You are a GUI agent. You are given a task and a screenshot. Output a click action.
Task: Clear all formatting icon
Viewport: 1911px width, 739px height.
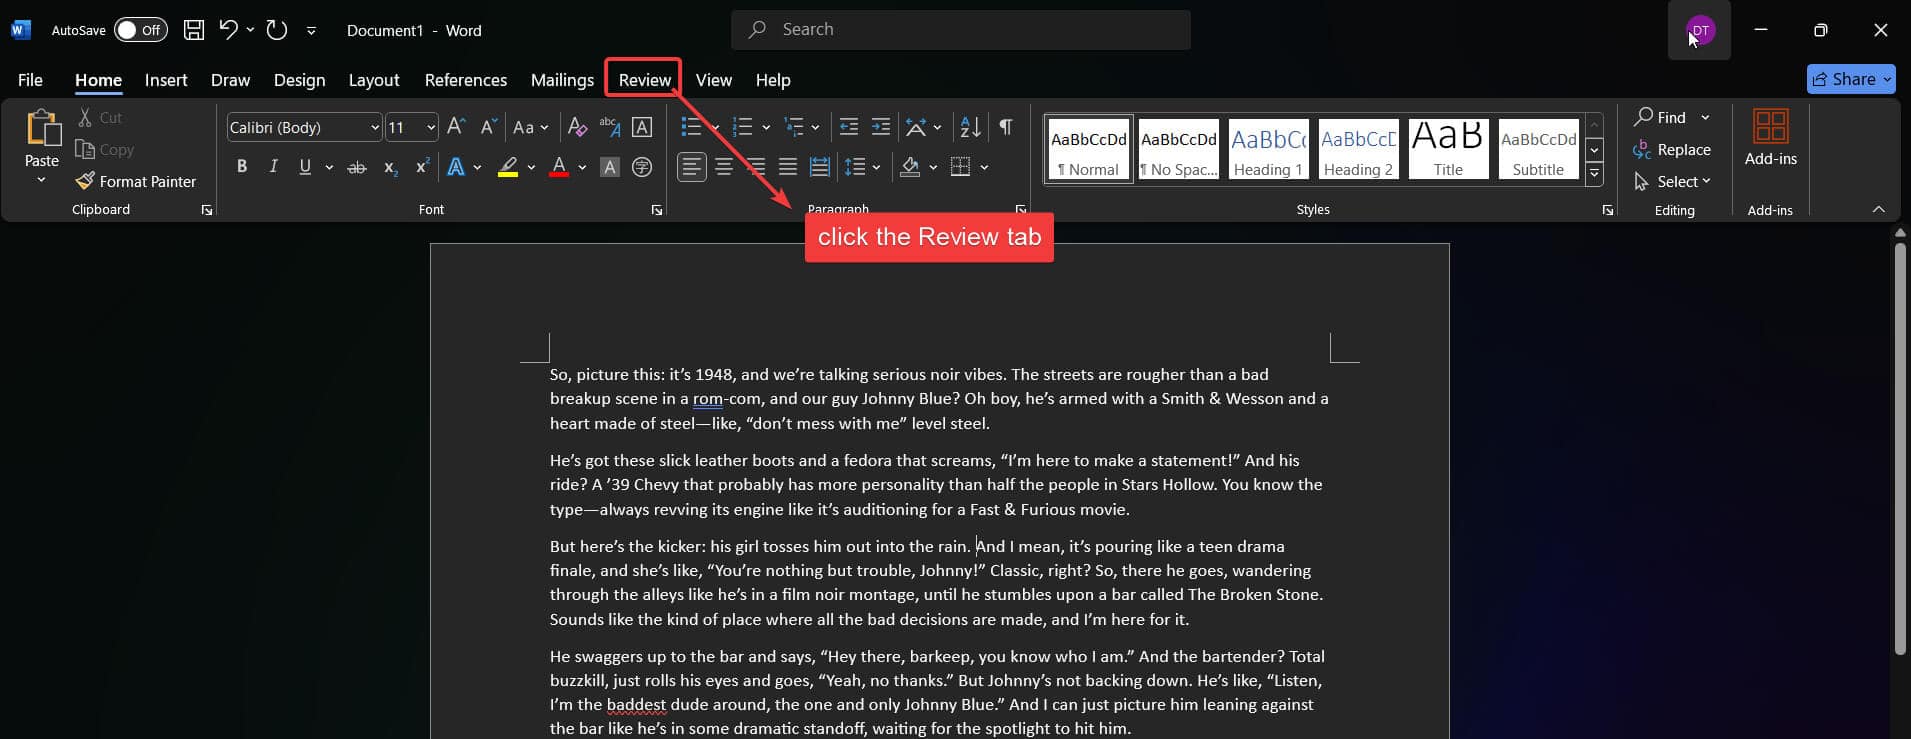[x=577, y=127]
